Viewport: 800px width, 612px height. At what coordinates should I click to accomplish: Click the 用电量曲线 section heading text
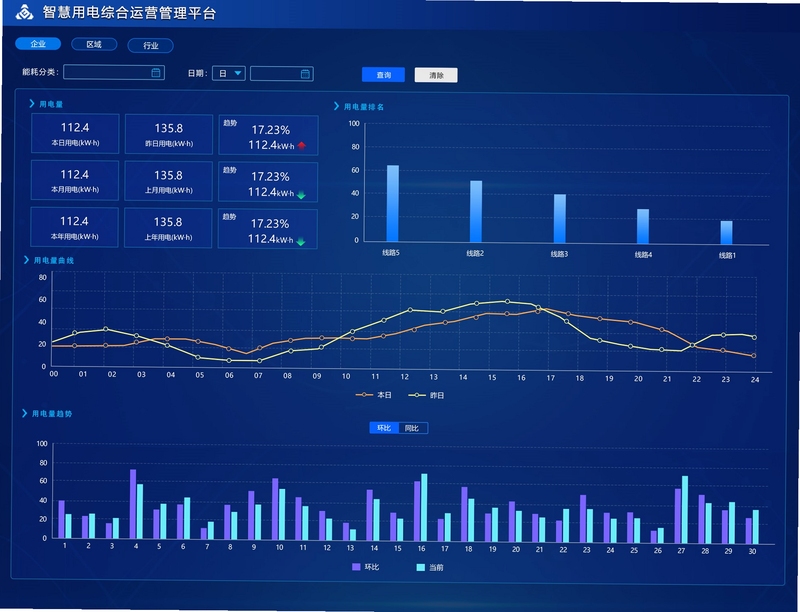pos(54,261)
